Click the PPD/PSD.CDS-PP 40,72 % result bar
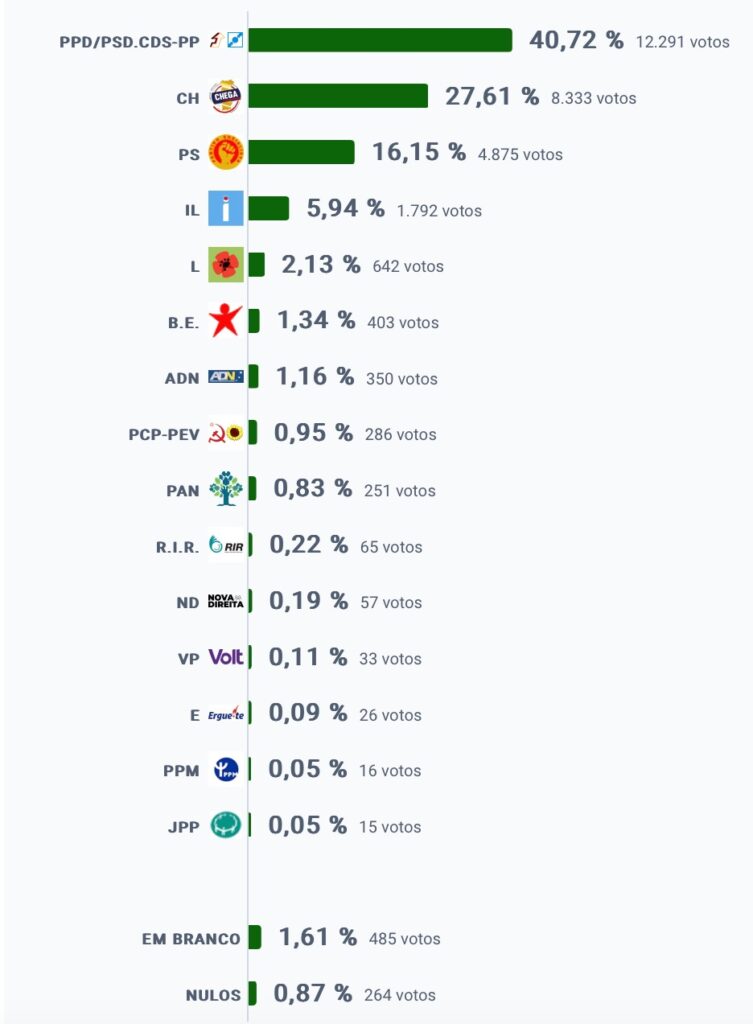Image resolution: width=753 pixels, height=1024 pixels. click(380, 40)
